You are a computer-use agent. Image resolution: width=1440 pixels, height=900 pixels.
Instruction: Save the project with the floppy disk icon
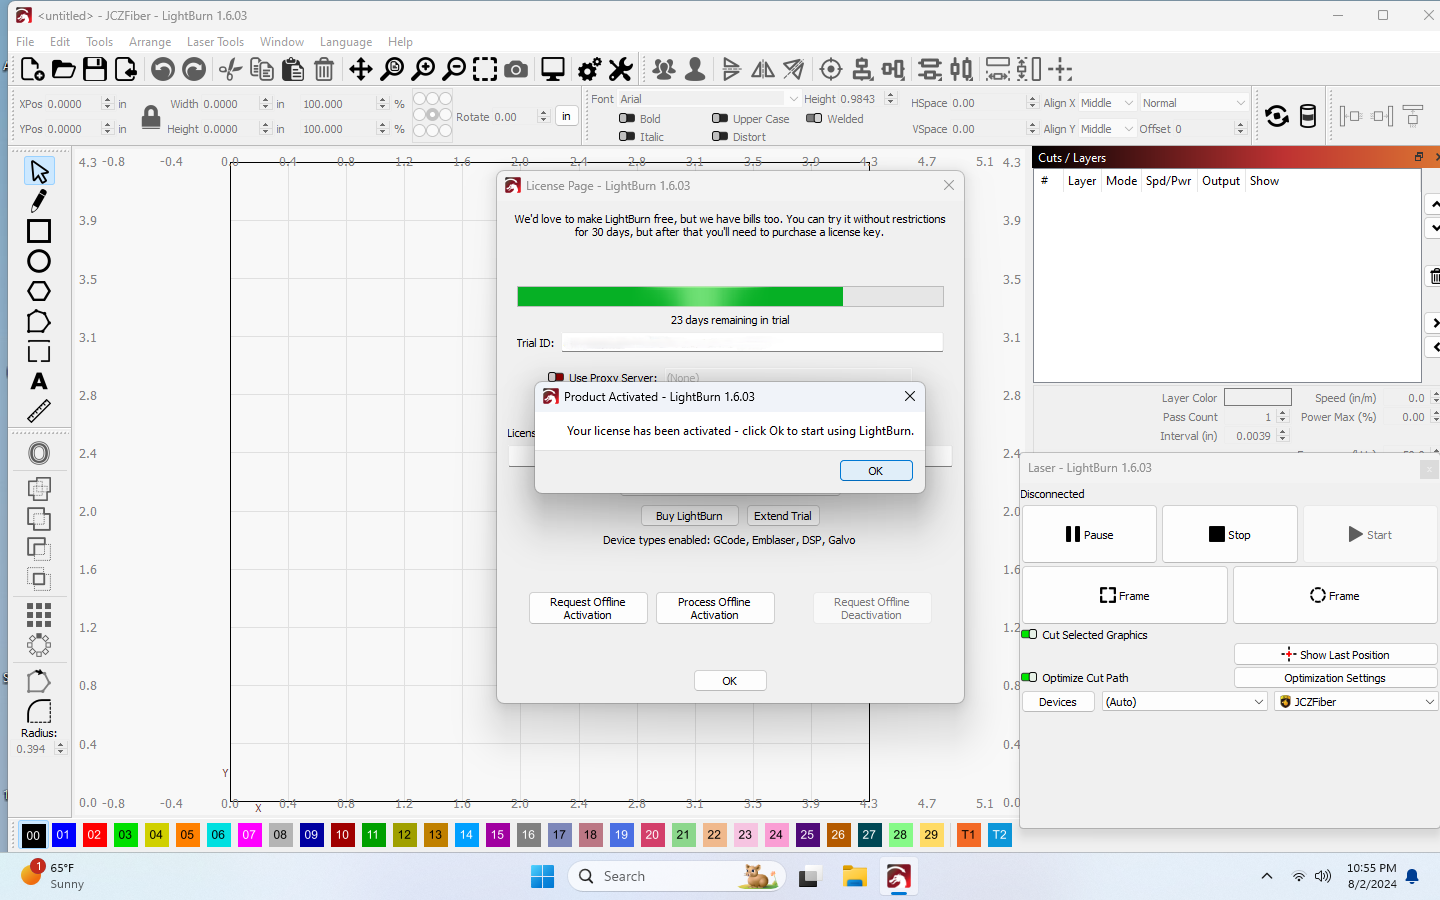95,69
